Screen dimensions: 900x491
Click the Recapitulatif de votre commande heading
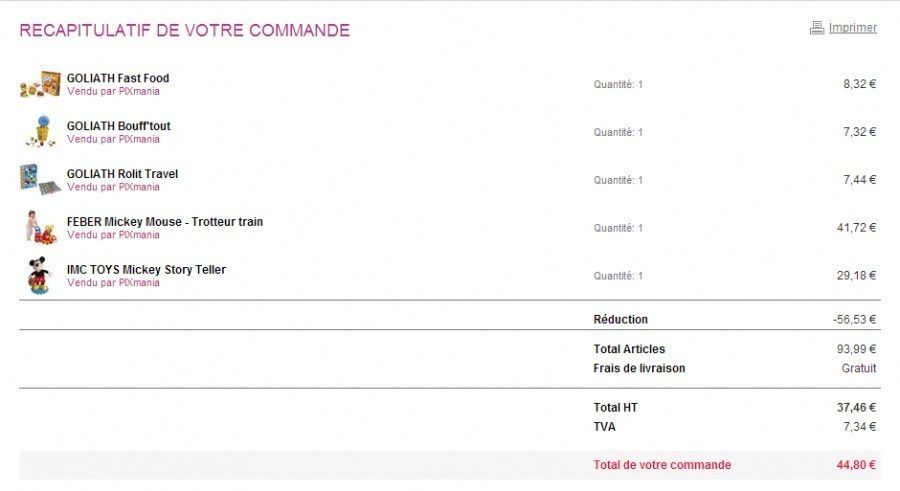[185, 30]
